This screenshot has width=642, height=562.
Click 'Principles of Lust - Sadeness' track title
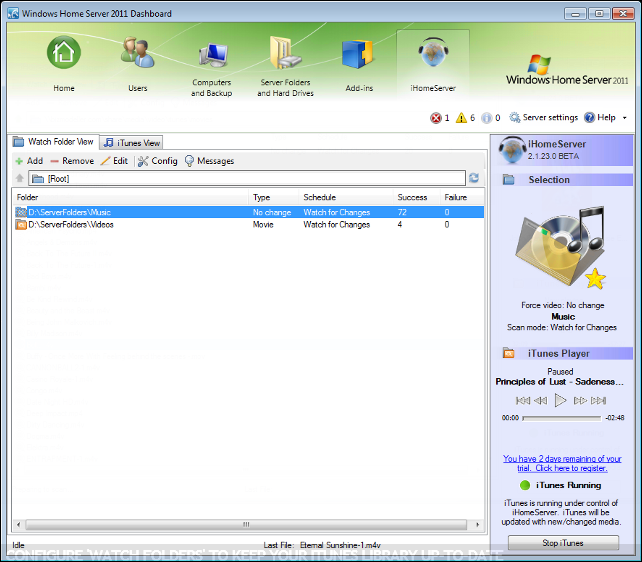pyautogui.click(x=559, y=381)
